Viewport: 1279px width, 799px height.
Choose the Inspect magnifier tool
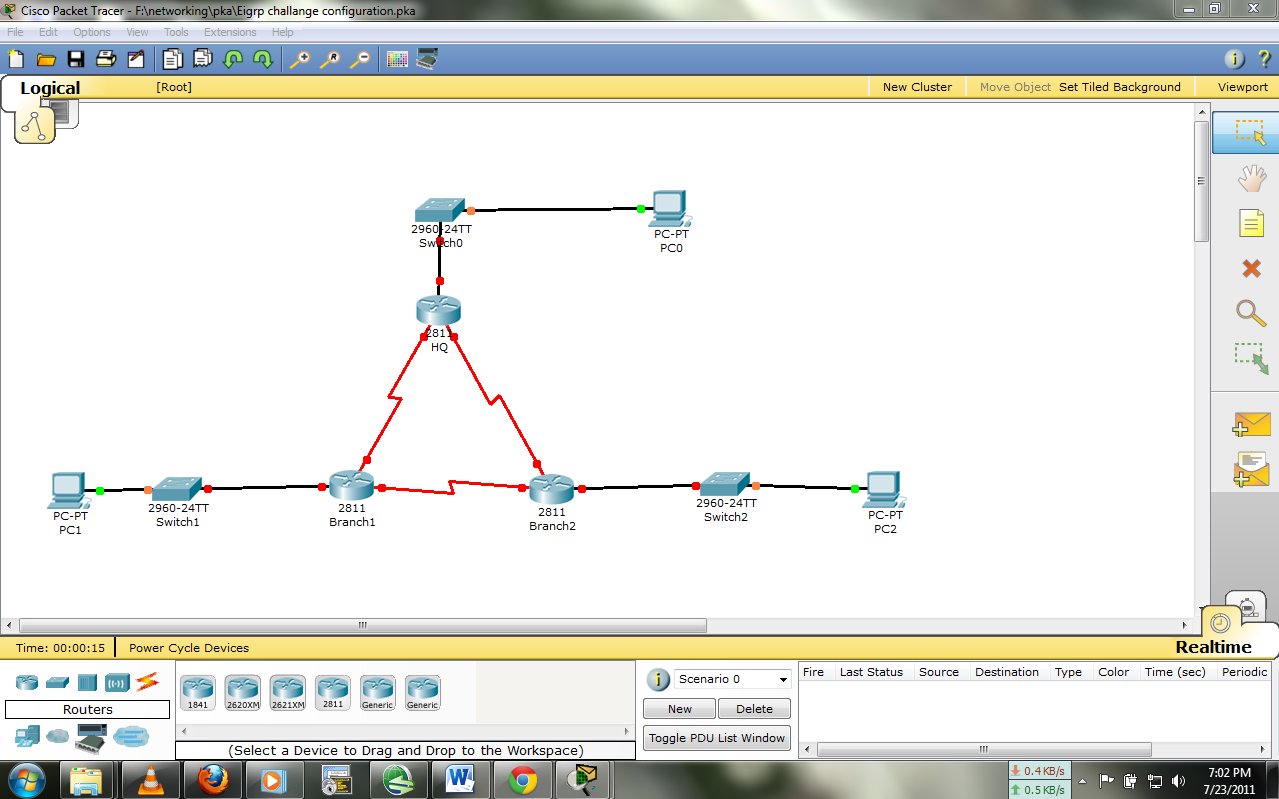(x=1251, y=313)
